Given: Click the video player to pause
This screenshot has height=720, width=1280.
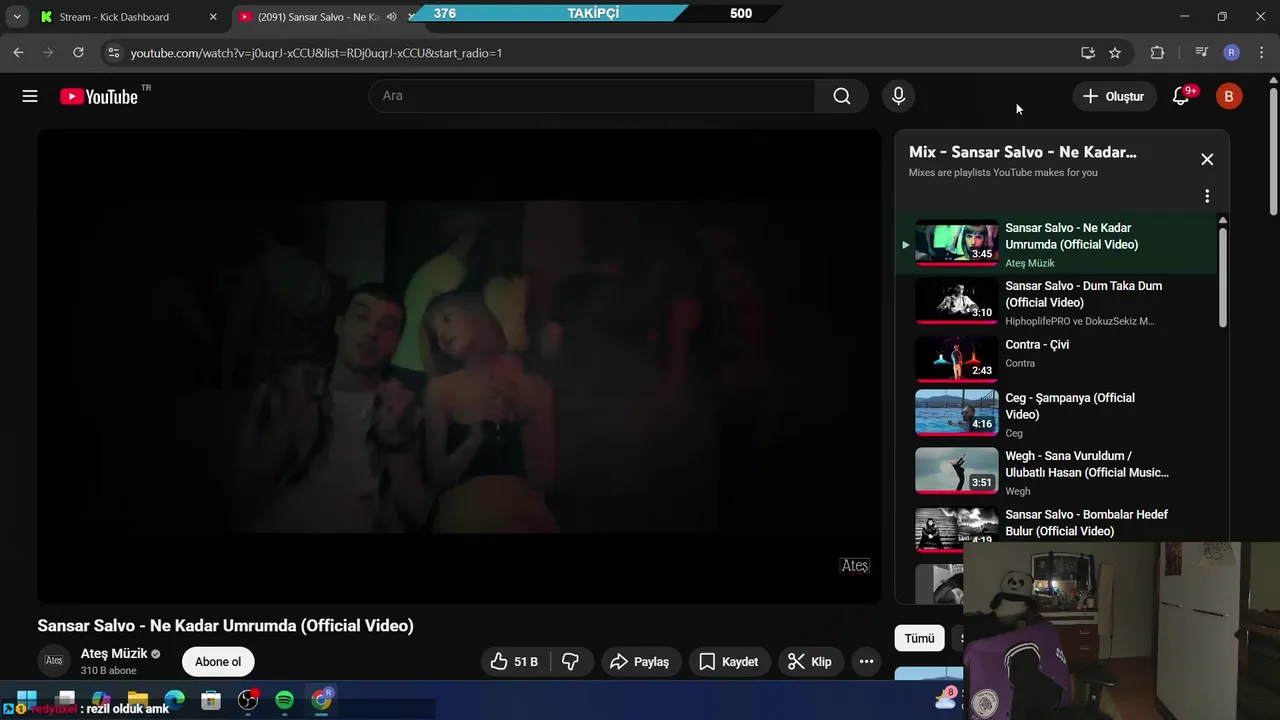Looking at the screenshot, I should 459,366.
